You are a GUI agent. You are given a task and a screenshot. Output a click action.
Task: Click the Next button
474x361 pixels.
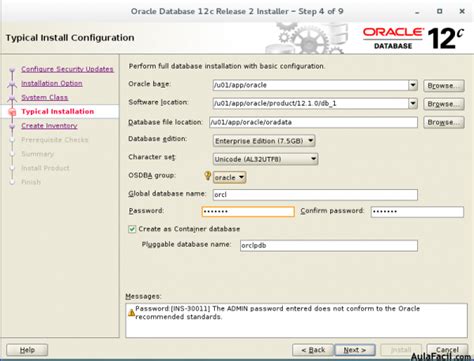click(355, 350)
